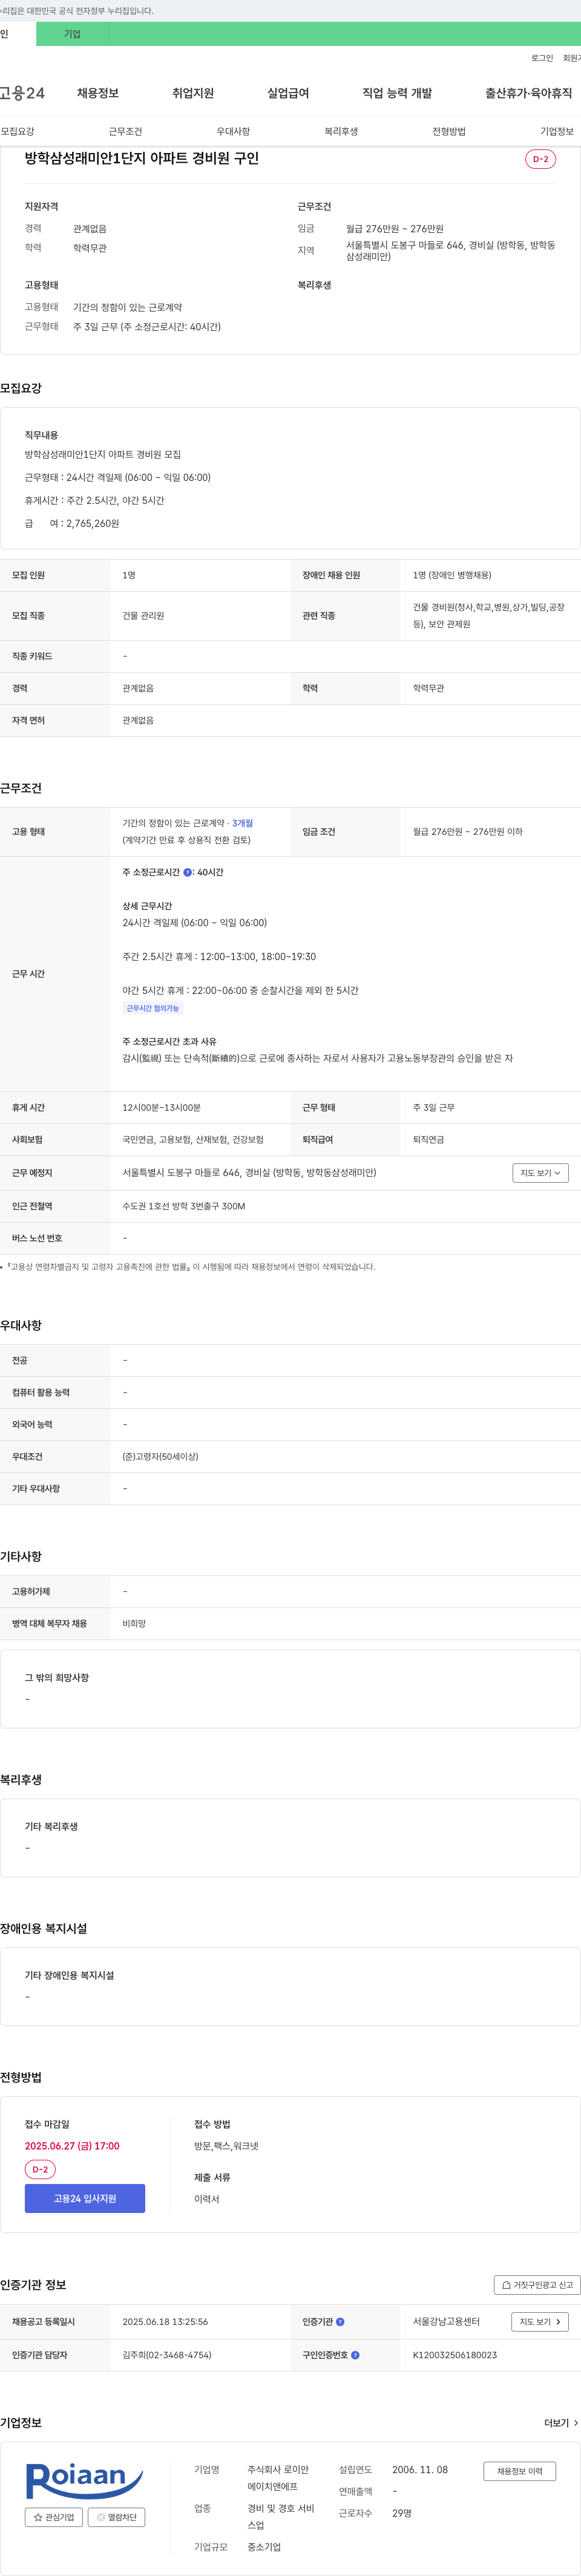Open 채용정보 이력 for the company

tap(520, 2471)
